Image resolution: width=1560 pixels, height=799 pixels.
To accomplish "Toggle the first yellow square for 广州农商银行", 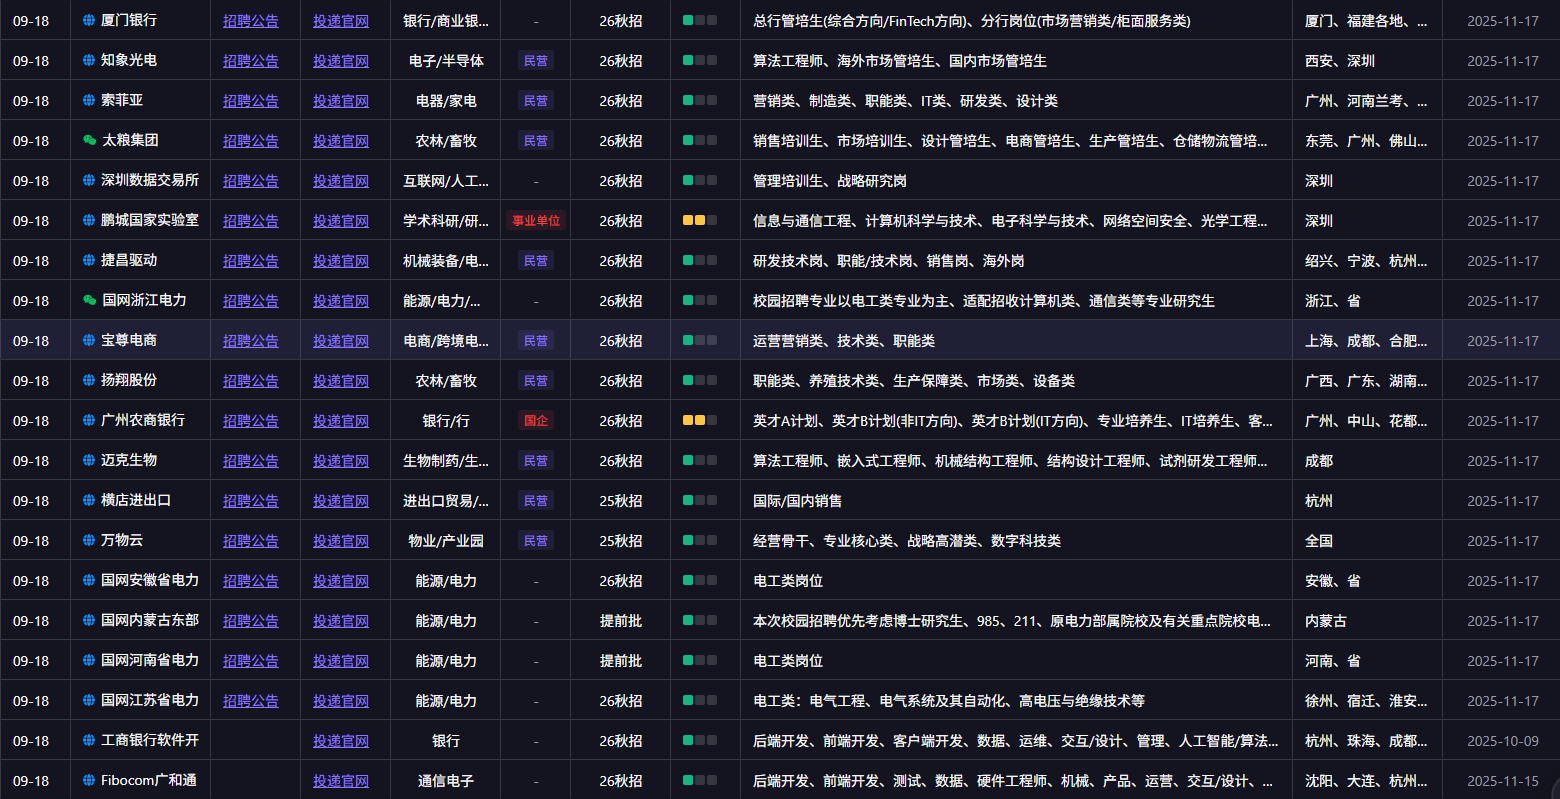I will 687,420.
